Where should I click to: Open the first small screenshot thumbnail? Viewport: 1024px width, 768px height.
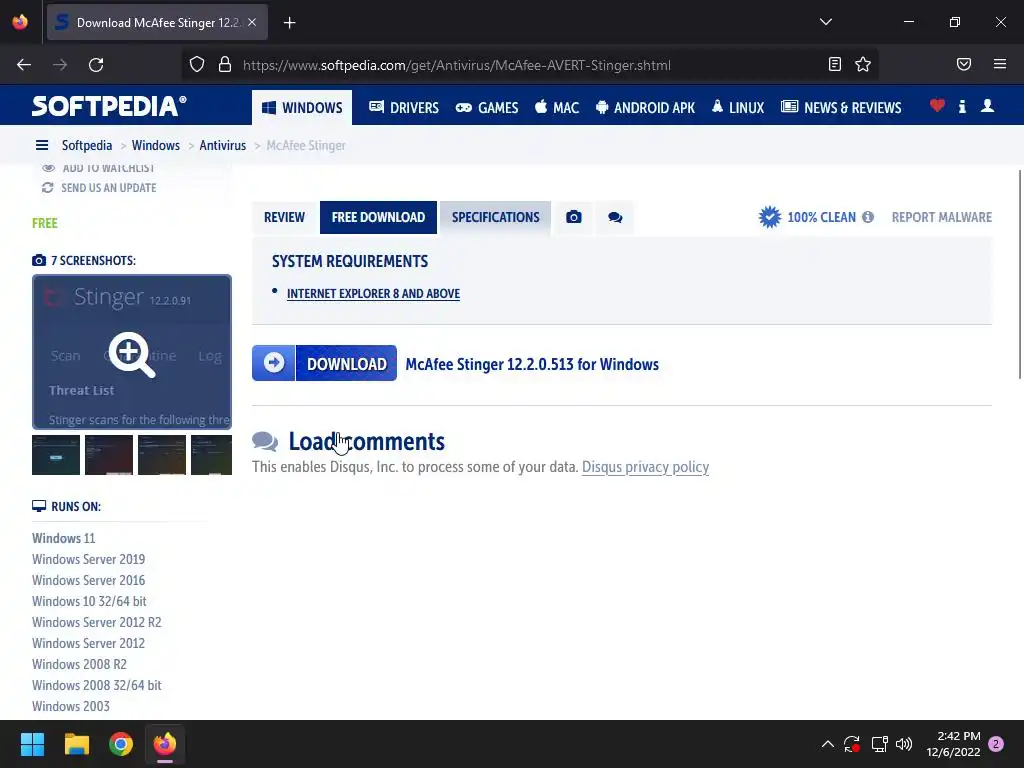(56, 455)
